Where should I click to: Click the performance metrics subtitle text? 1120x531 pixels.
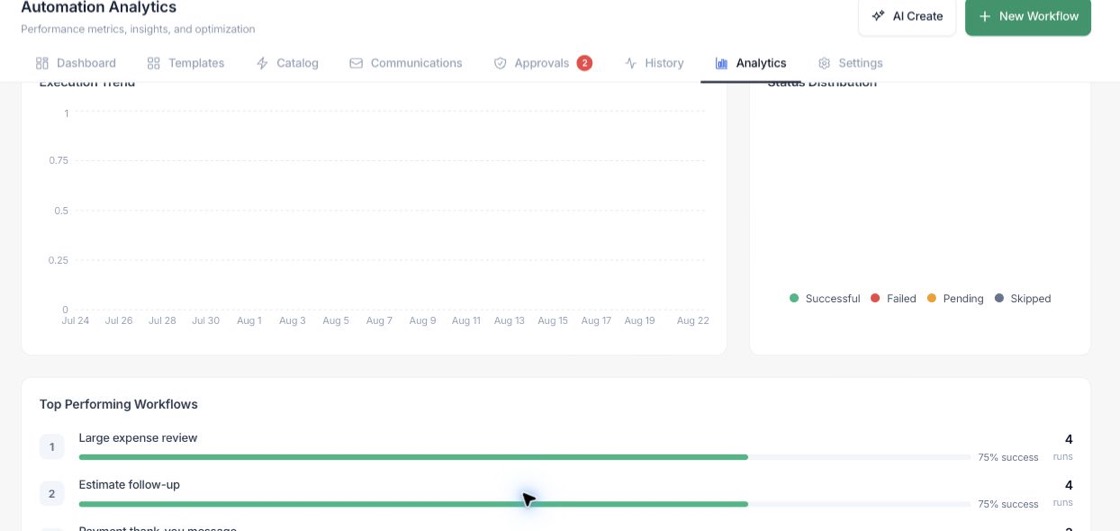point(138,29)
